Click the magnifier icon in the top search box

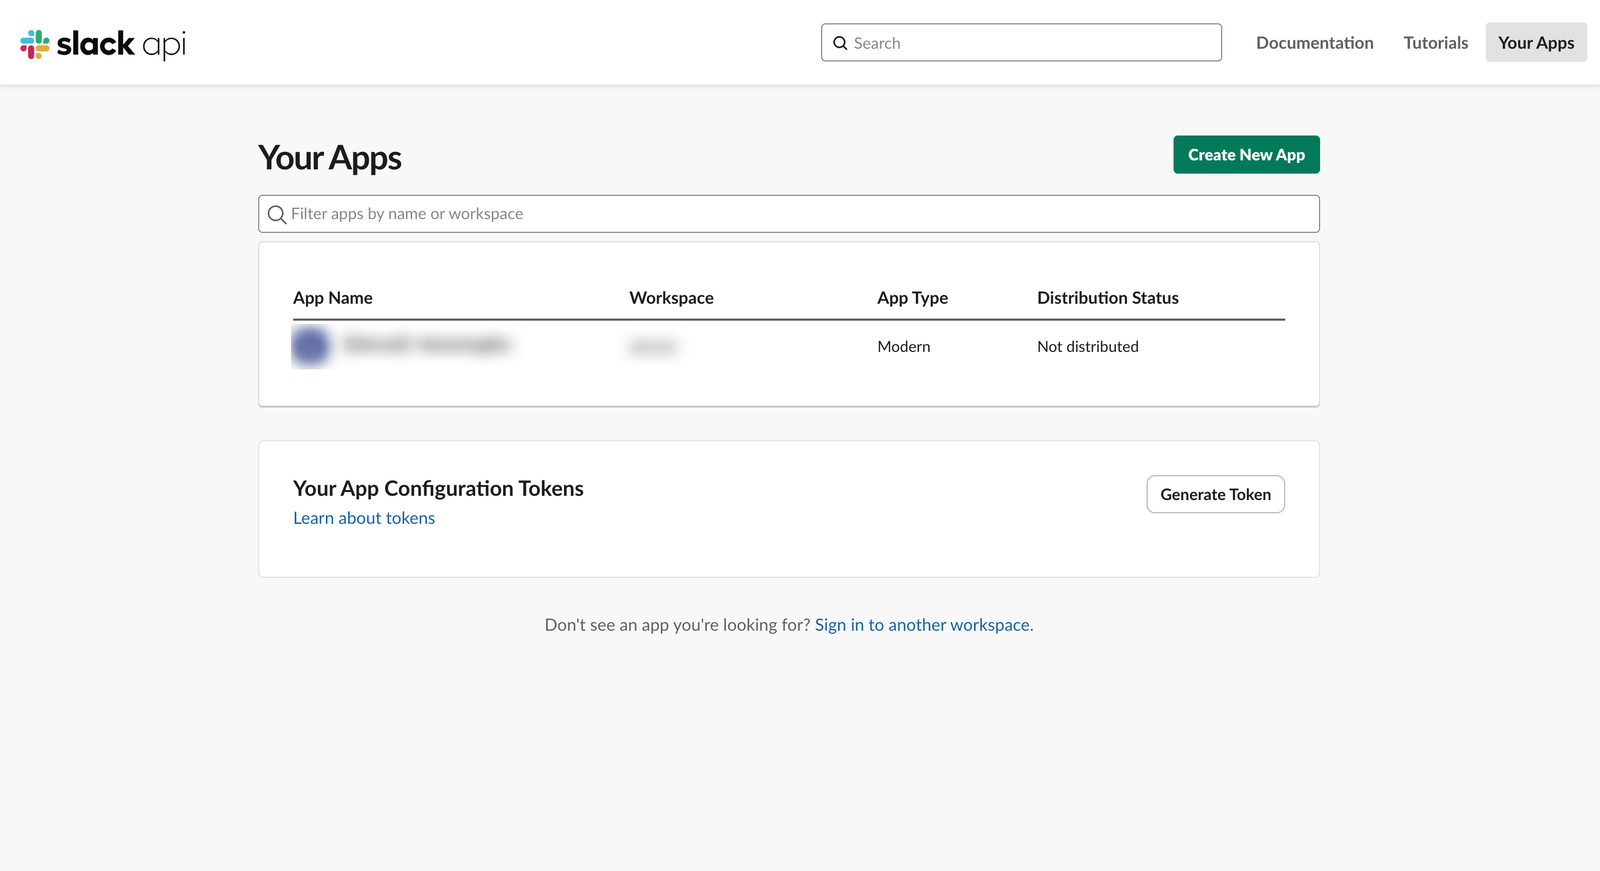click(840, 43)
